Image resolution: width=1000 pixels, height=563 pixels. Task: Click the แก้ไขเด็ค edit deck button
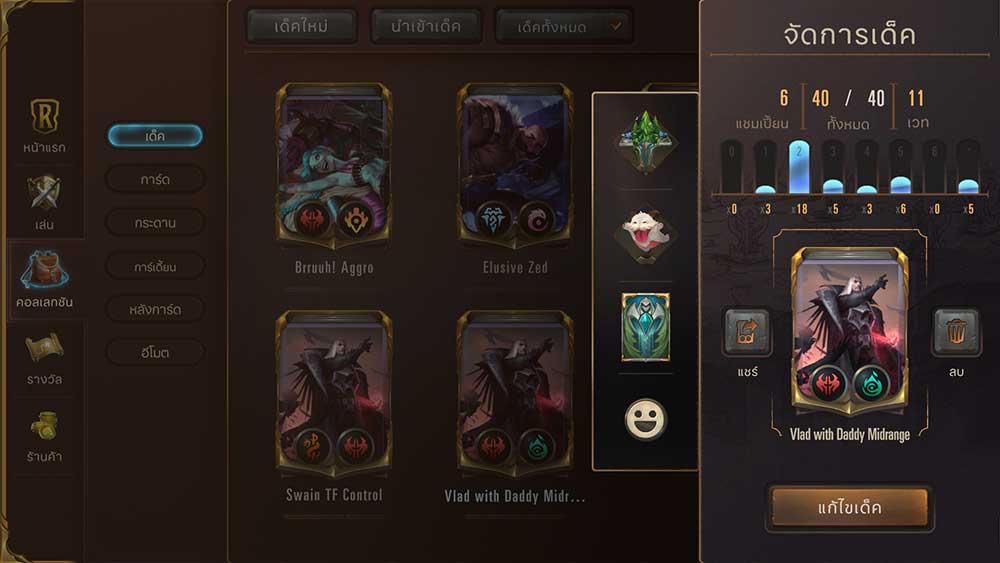pos(849,508)
